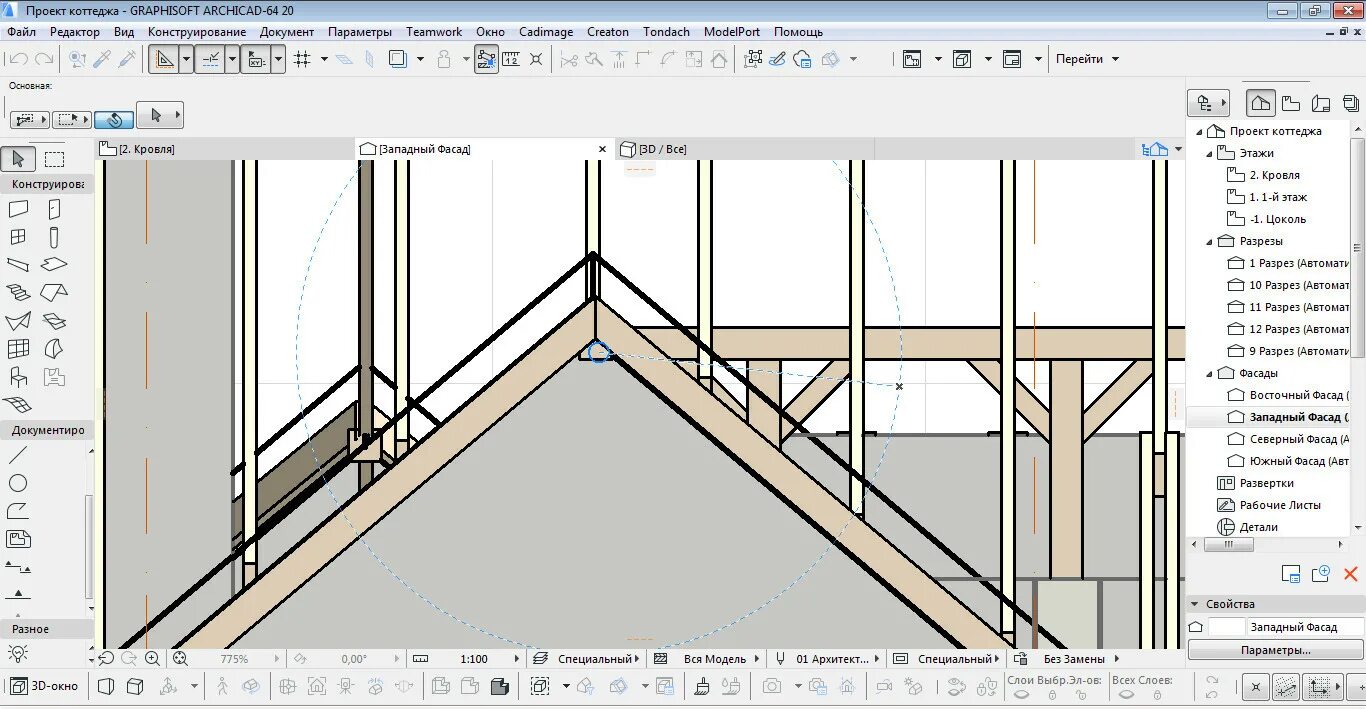1366x709 pixels.
Task: Delete with red X in Navigator
Action: [x=1350, y=574]
